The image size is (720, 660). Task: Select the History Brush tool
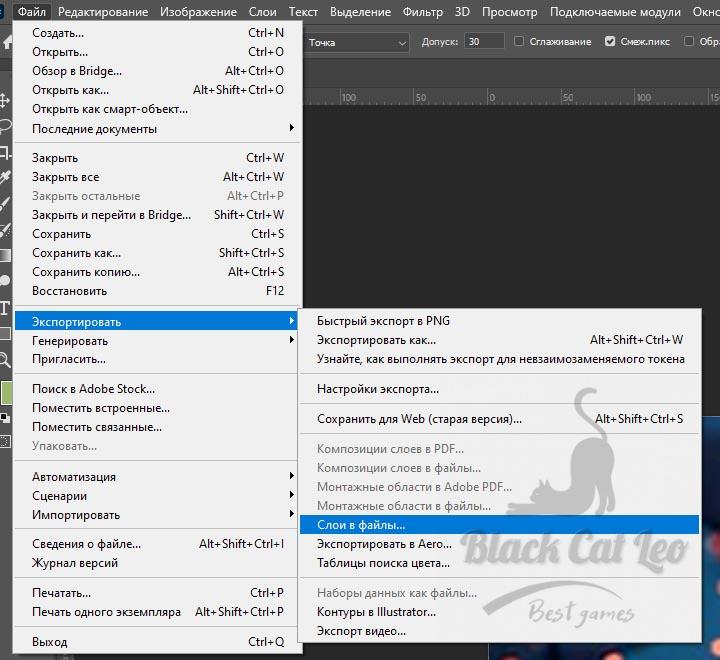pyautogui.click(x=5, y=229)
